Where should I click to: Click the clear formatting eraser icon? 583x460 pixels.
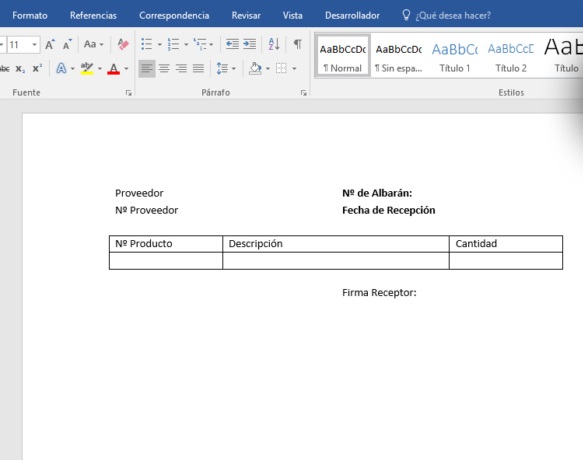point(123,44)
